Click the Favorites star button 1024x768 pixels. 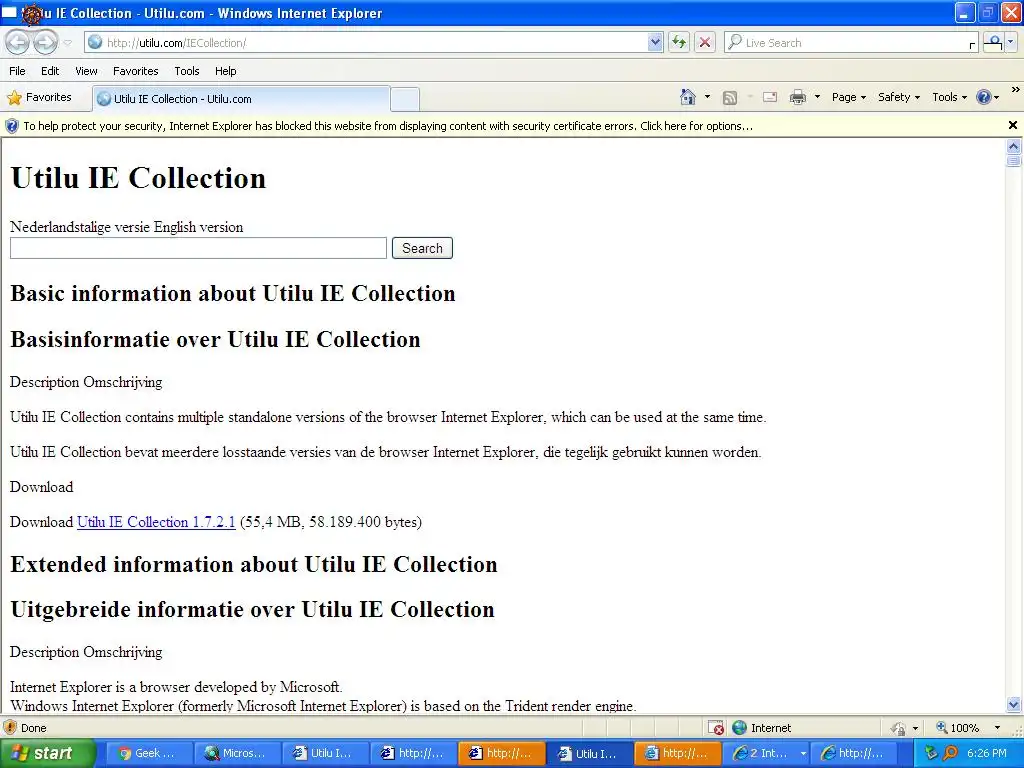(39, 97)
